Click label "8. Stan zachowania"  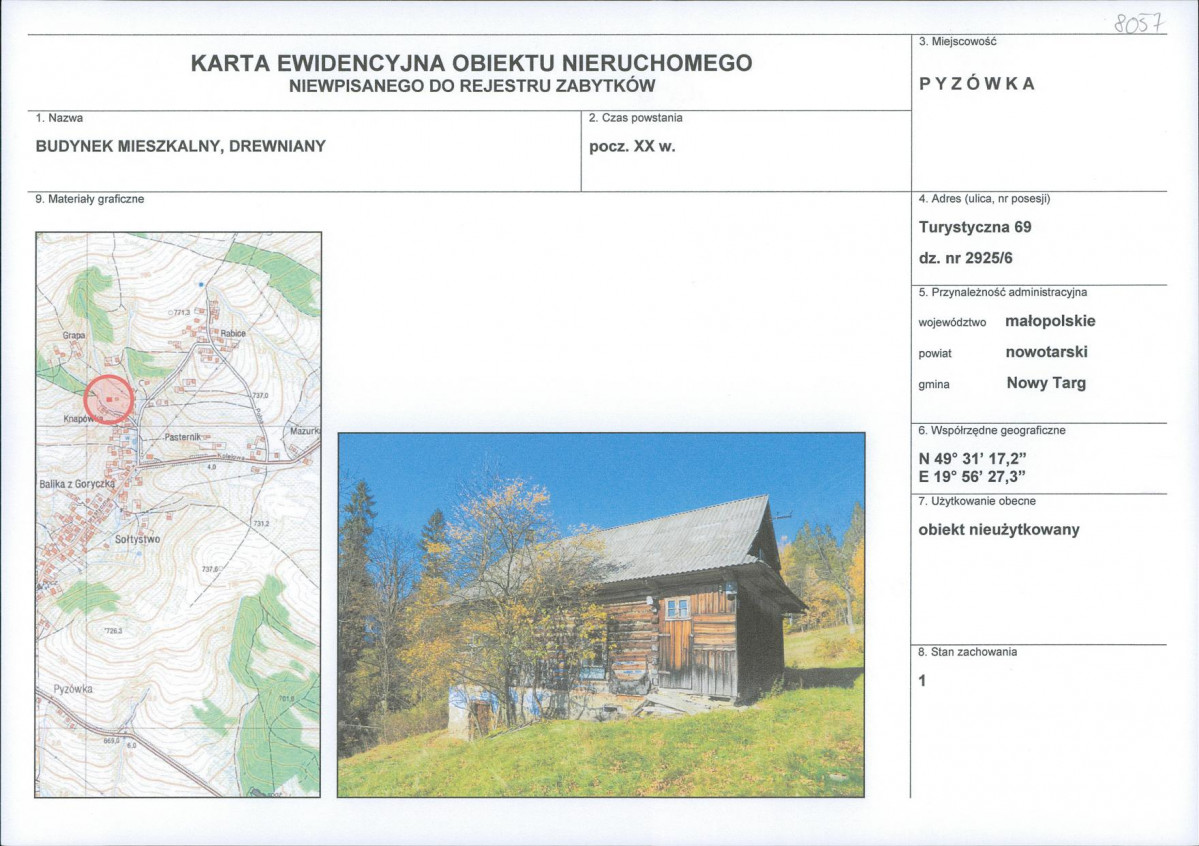[967, 652]
